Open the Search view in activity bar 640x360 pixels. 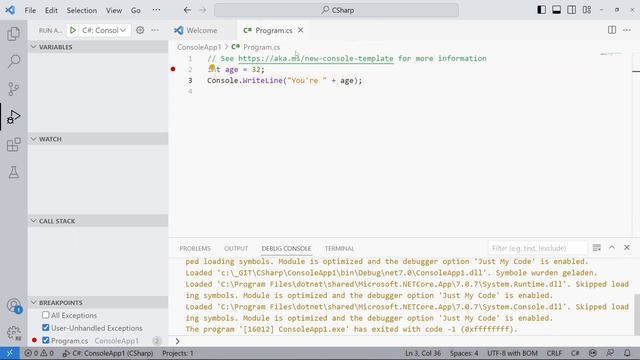click(x=13, y=61)
